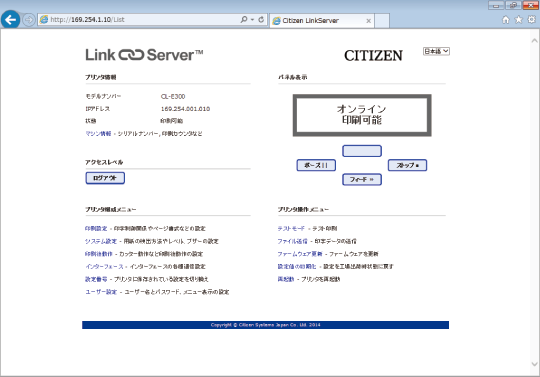Viewport: 540px width, 377px height.
Task: Click the browser forward arrow button
Action: point(29,20)
